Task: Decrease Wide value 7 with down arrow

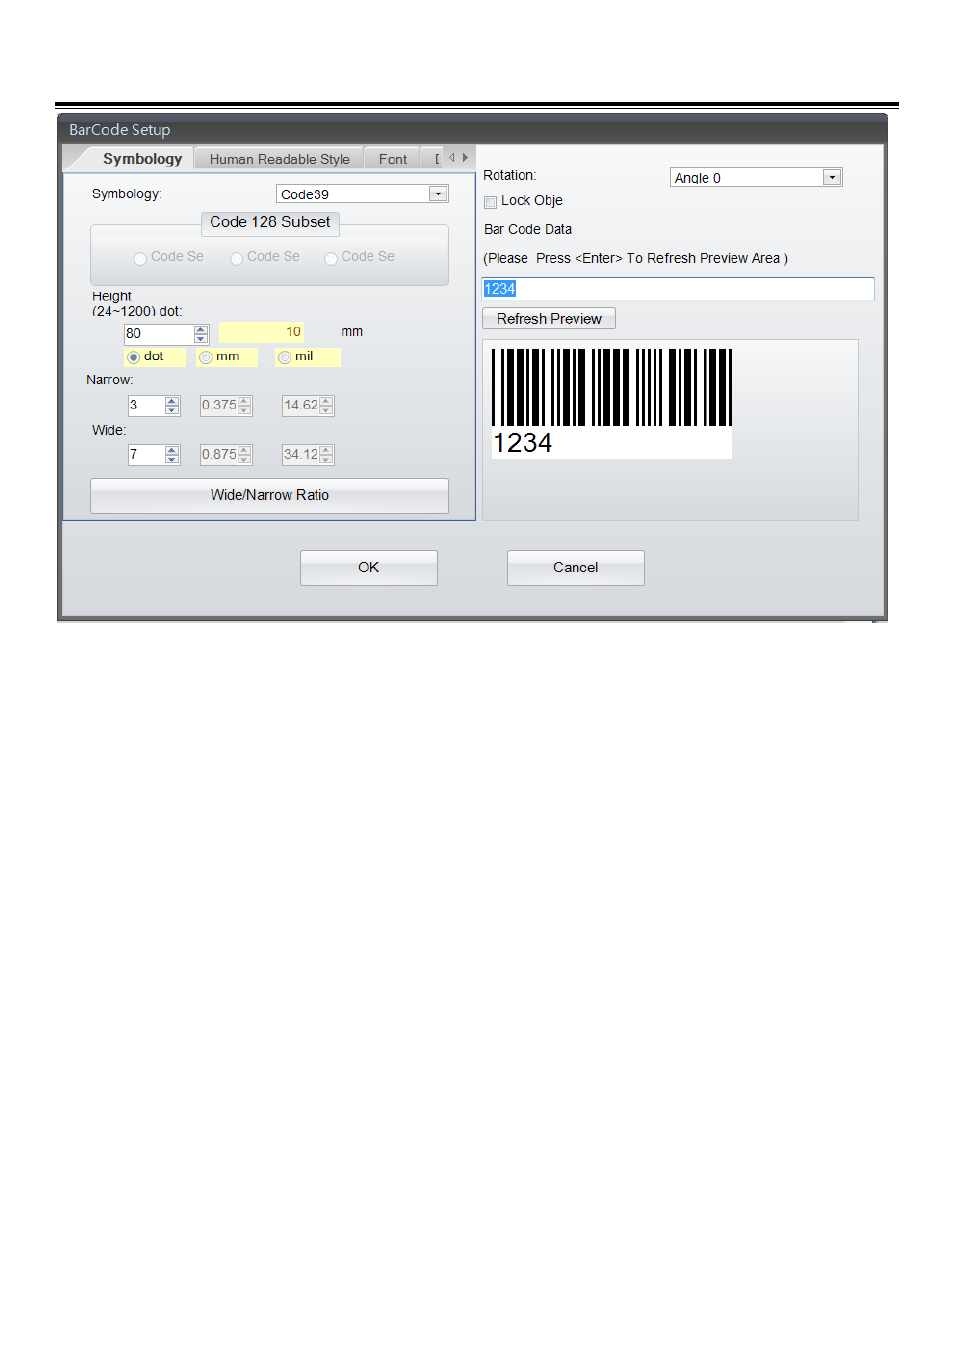Action: click(x=172, y=459)
